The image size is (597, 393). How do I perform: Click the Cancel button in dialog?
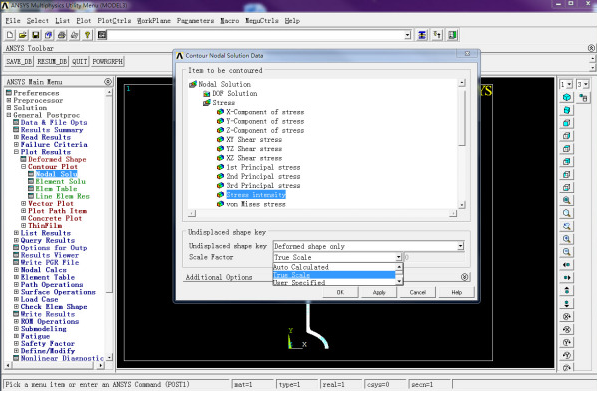click(418, 292)
